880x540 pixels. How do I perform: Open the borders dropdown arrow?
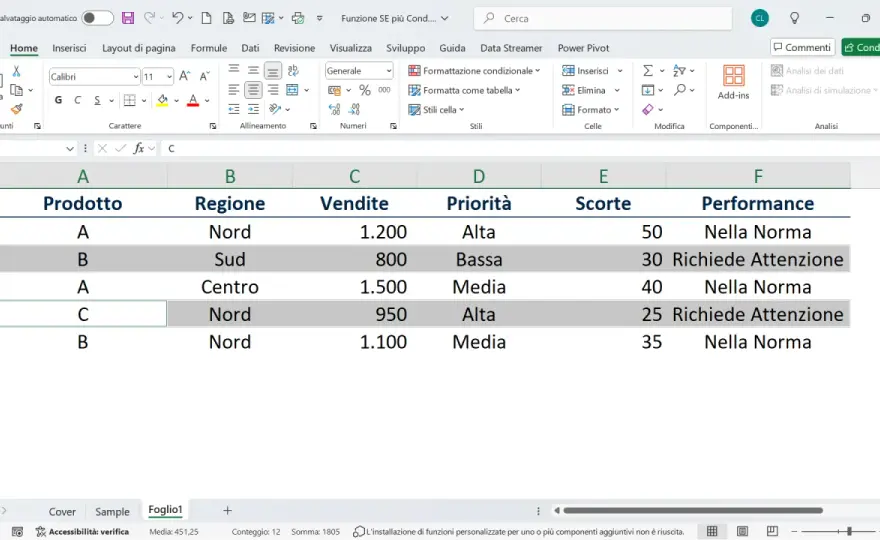tap(144, 100)
